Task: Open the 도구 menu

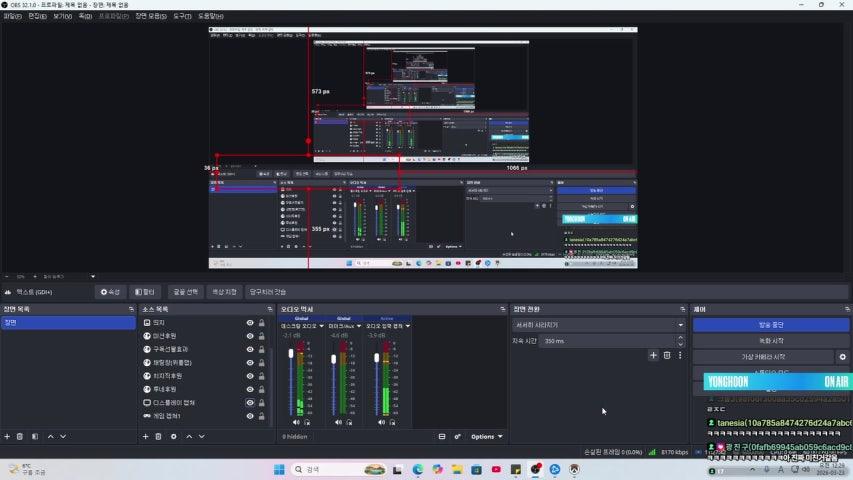Action: (182, 16)
